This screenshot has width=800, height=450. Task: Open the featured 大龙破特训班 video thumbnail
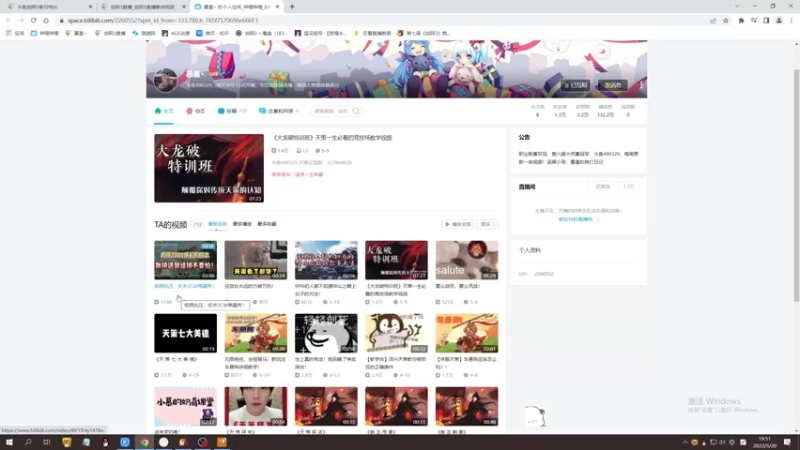(x=209, y=168)
